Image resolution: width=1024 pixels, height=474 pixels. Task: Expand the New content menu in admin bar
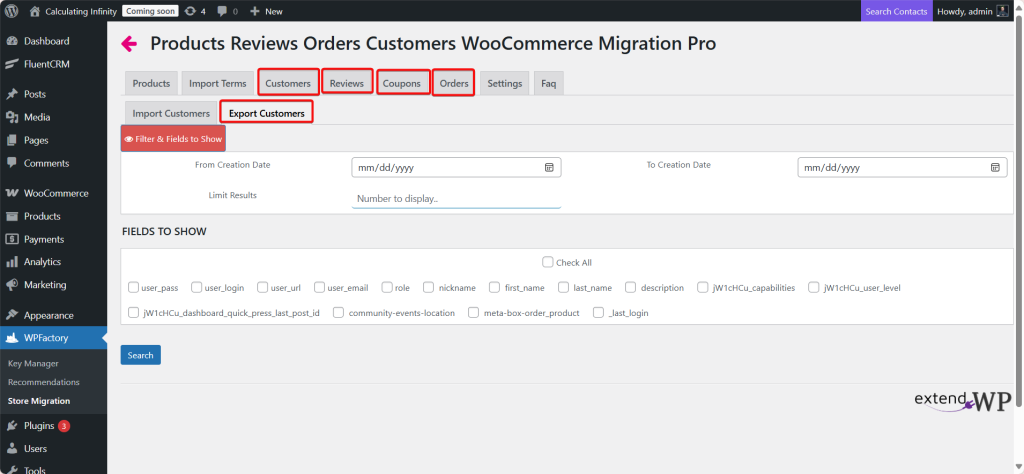click(x=266, y=11)
